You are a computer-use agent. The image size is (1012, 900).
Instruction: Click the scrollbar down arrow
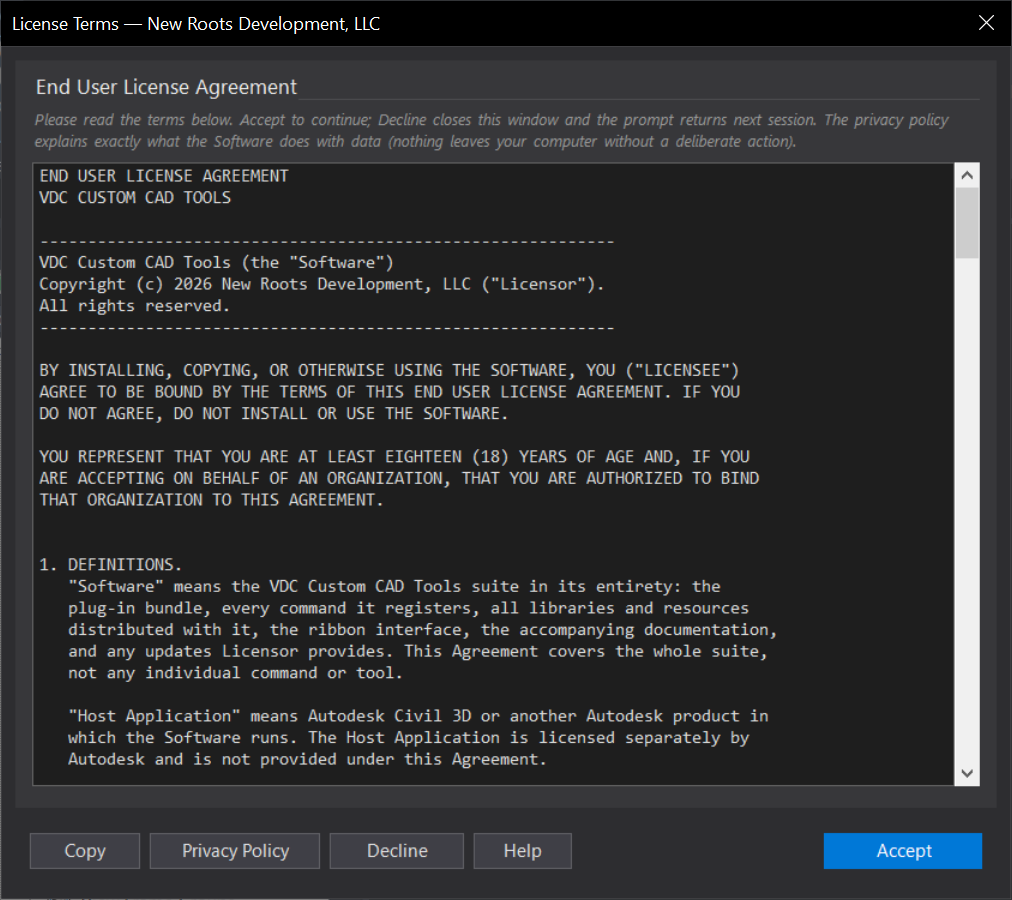[x=966, y=773]
